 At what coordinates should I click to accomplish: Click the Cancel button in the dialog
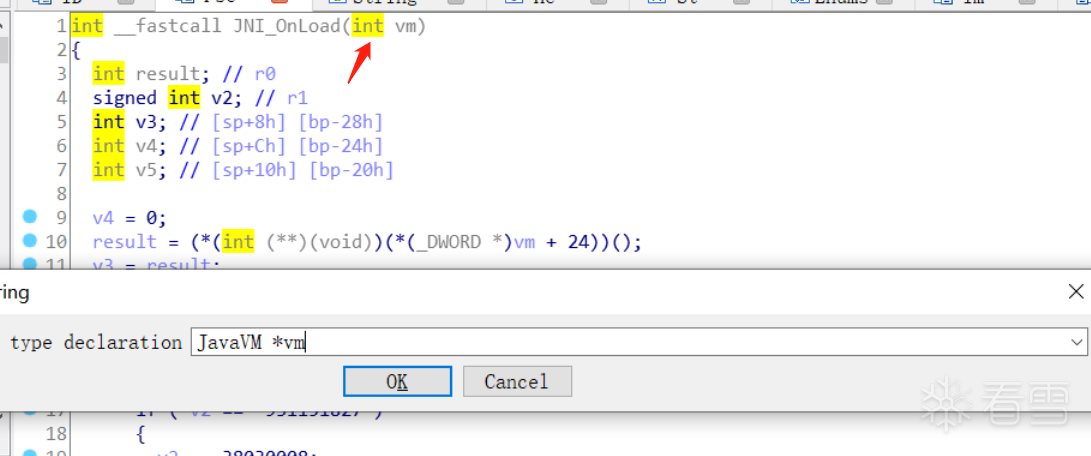point(517,382)
